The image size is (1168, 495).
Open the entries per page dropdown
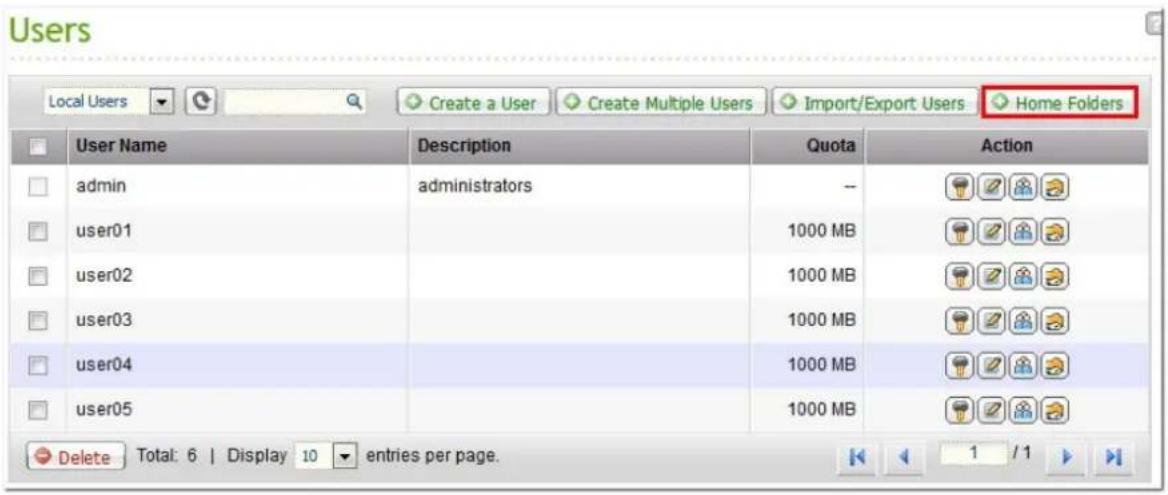pos(326,455)
